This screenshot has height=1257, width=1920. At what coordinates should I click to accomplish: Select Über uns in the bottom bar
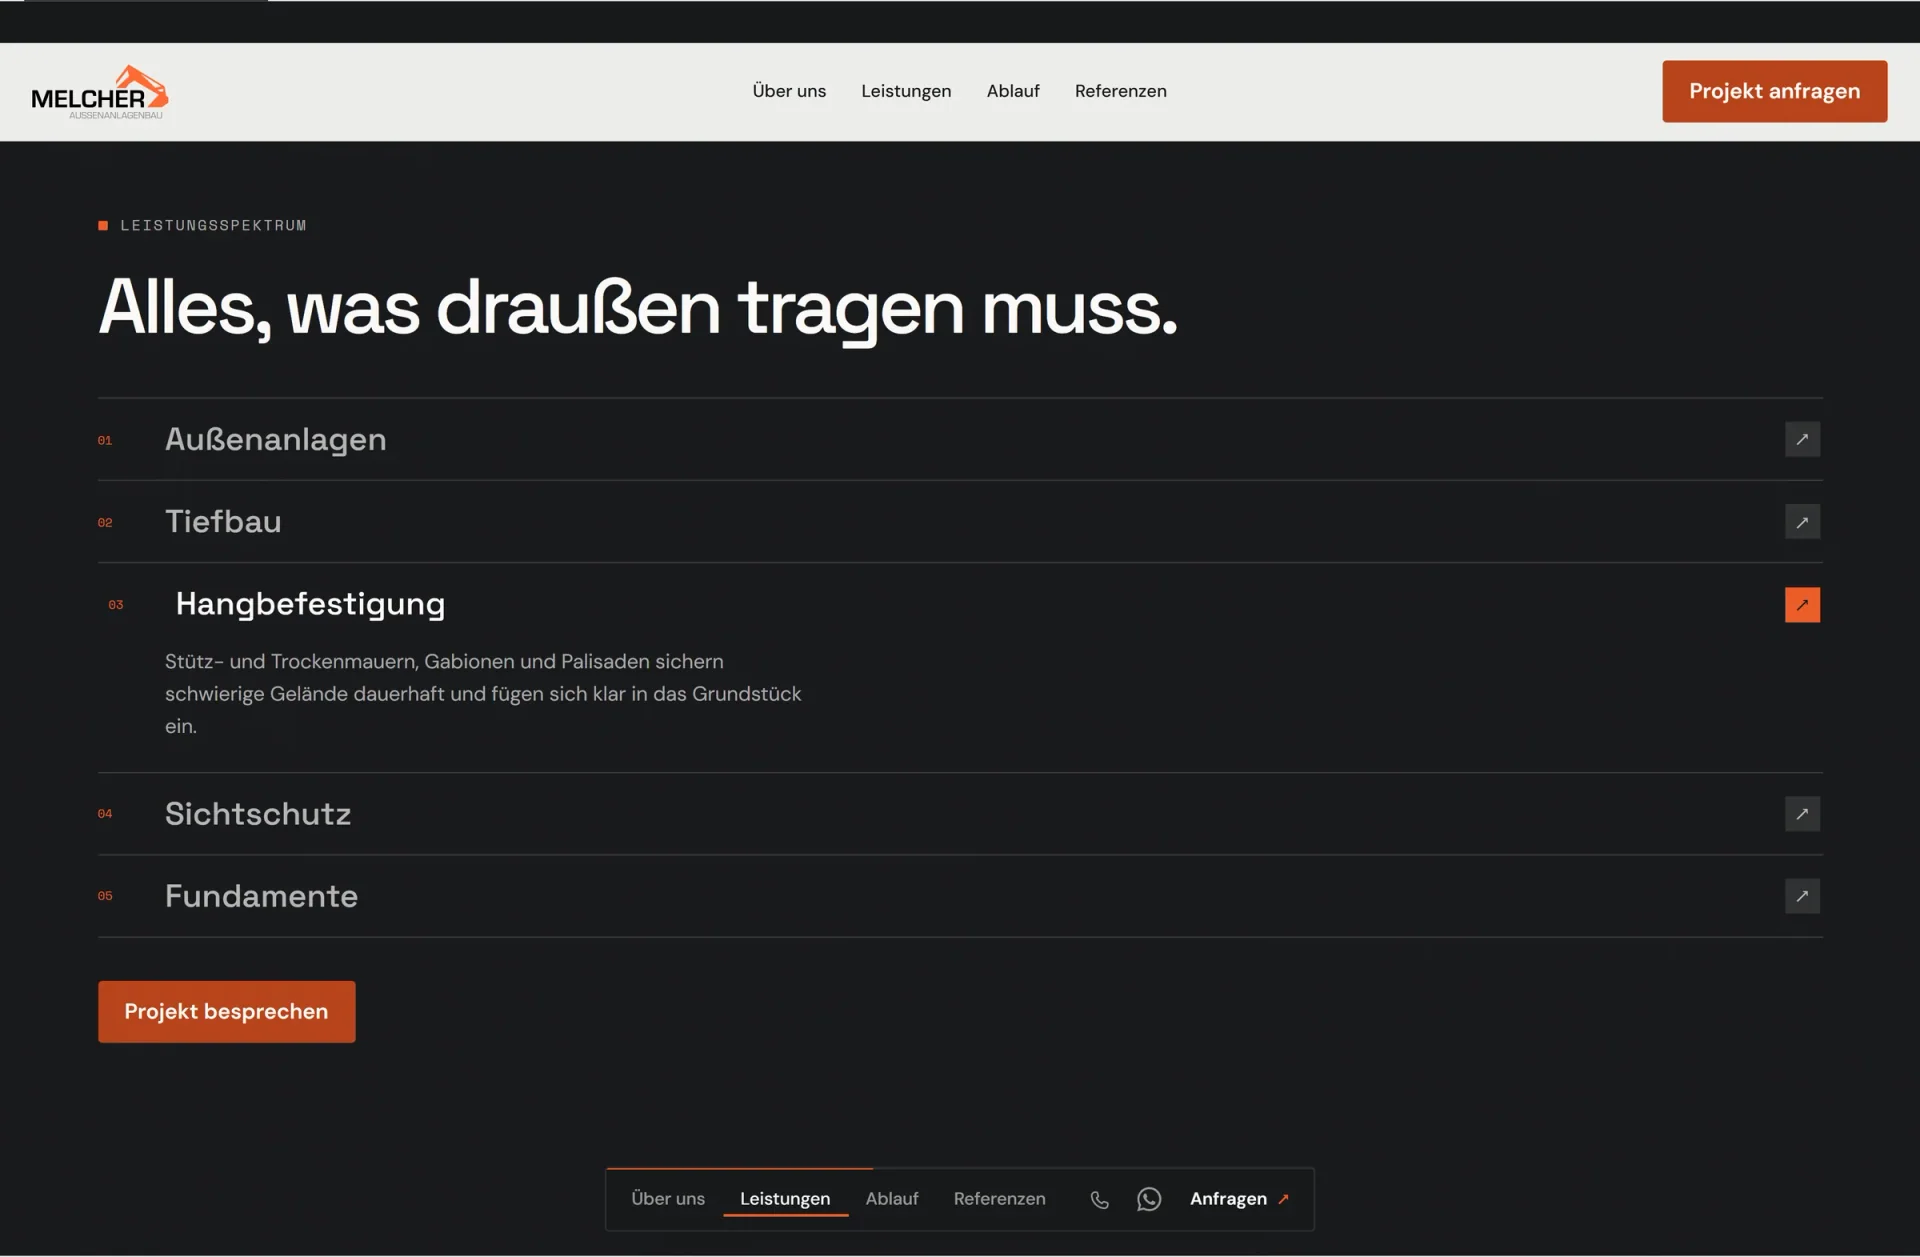tap(668, 1199)
